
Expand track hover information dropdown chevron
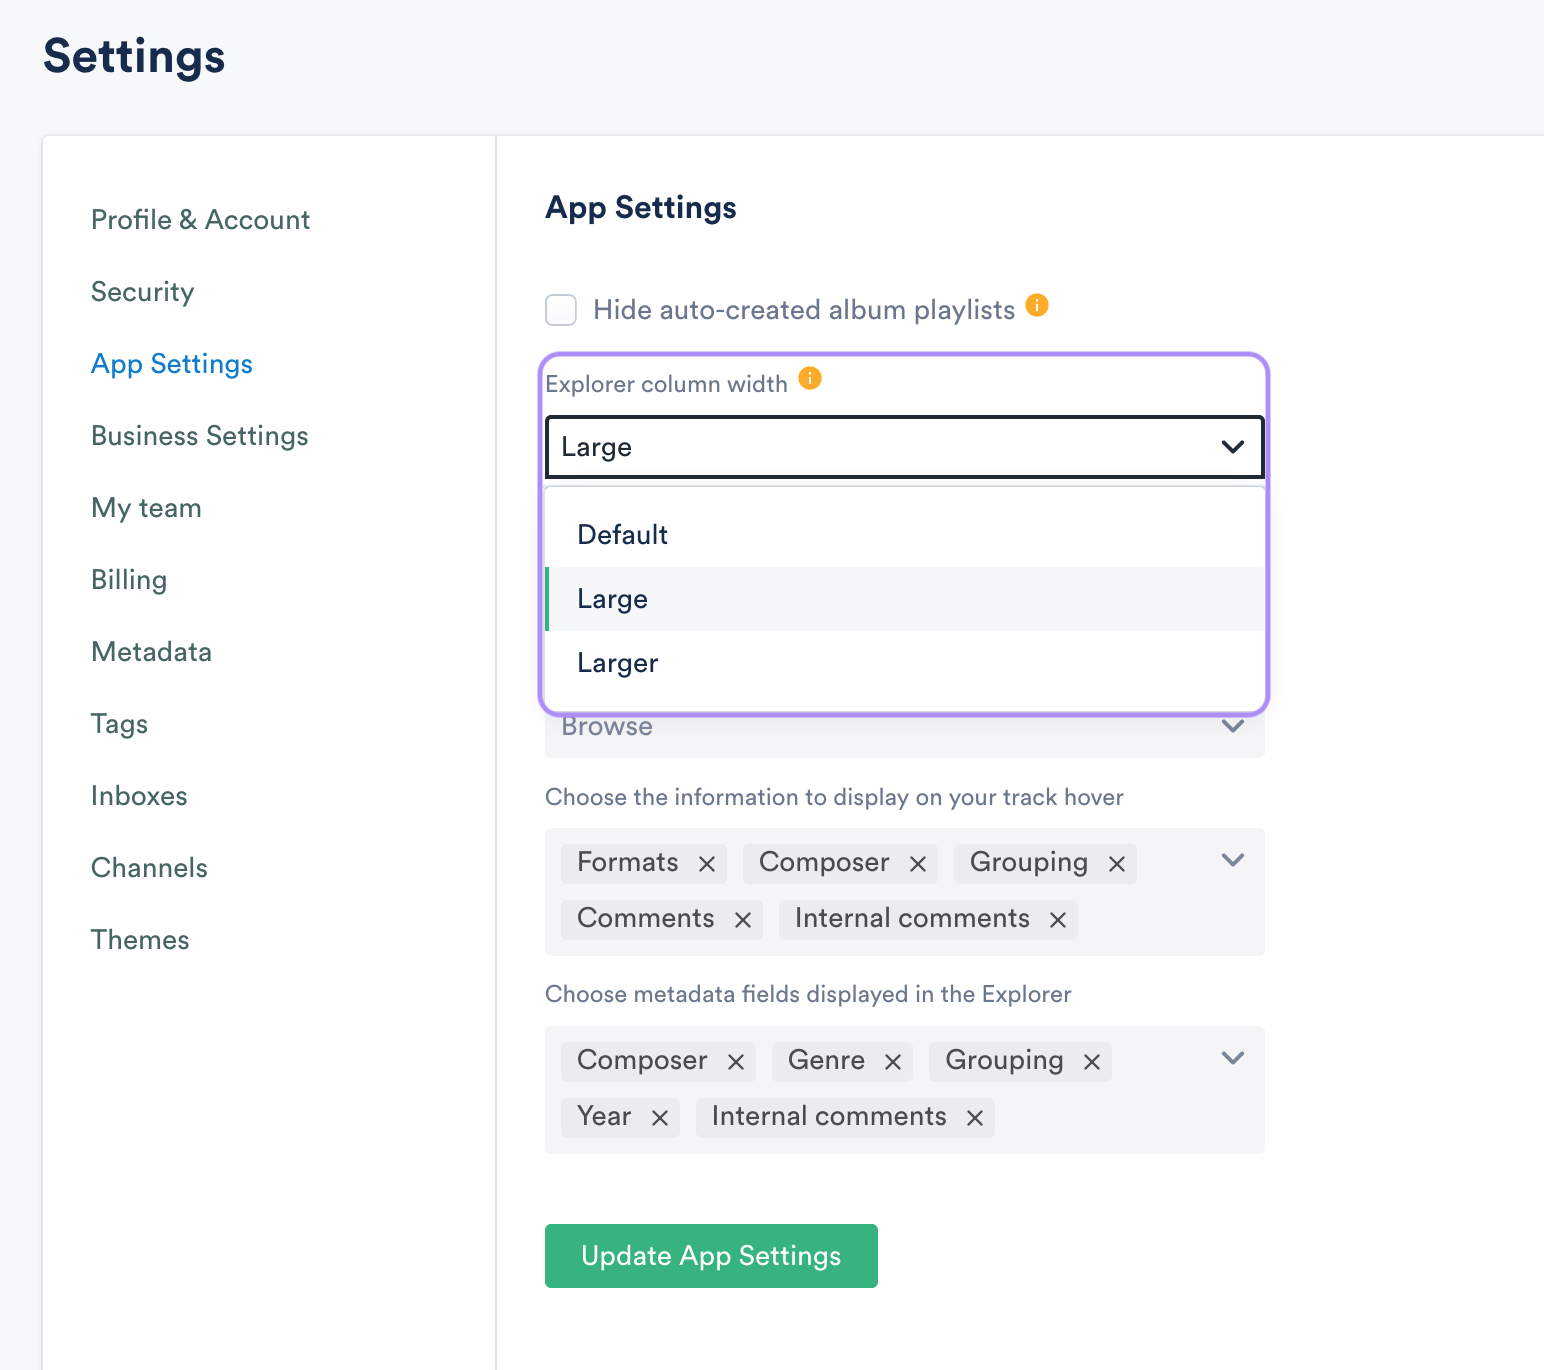tap(1233, 860)
